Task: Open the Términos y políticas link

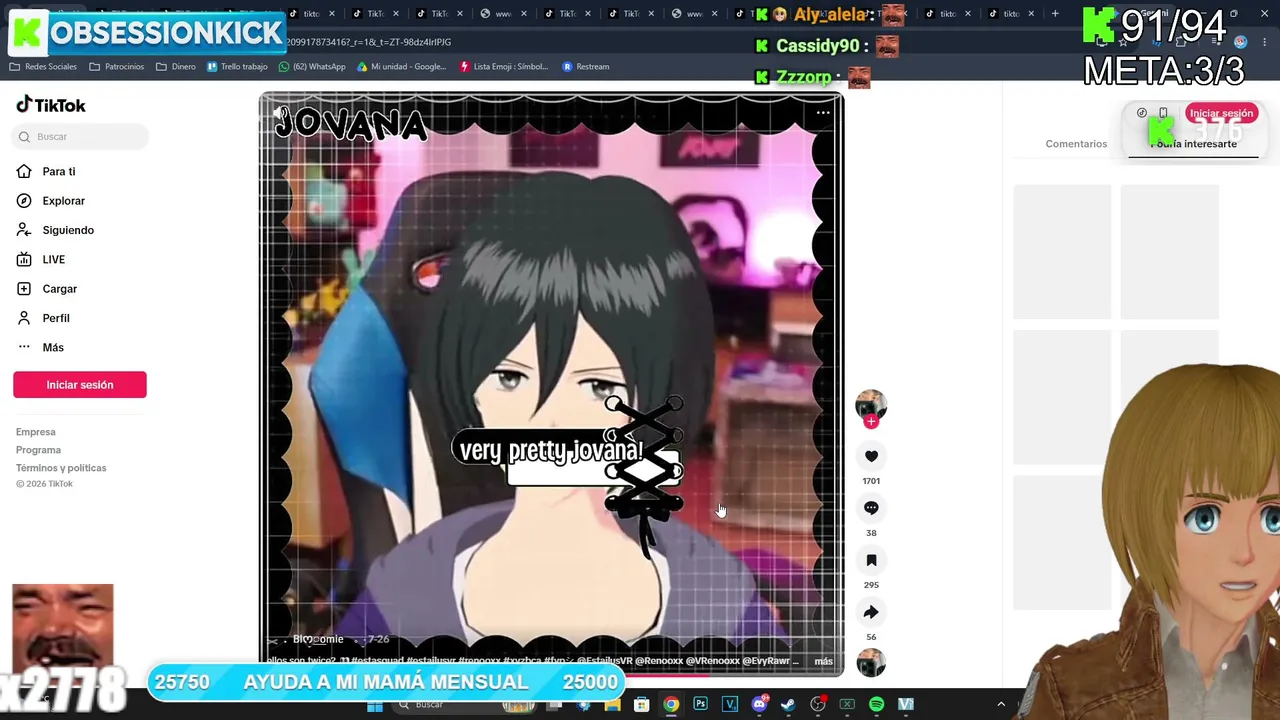Action: [61, 468]
